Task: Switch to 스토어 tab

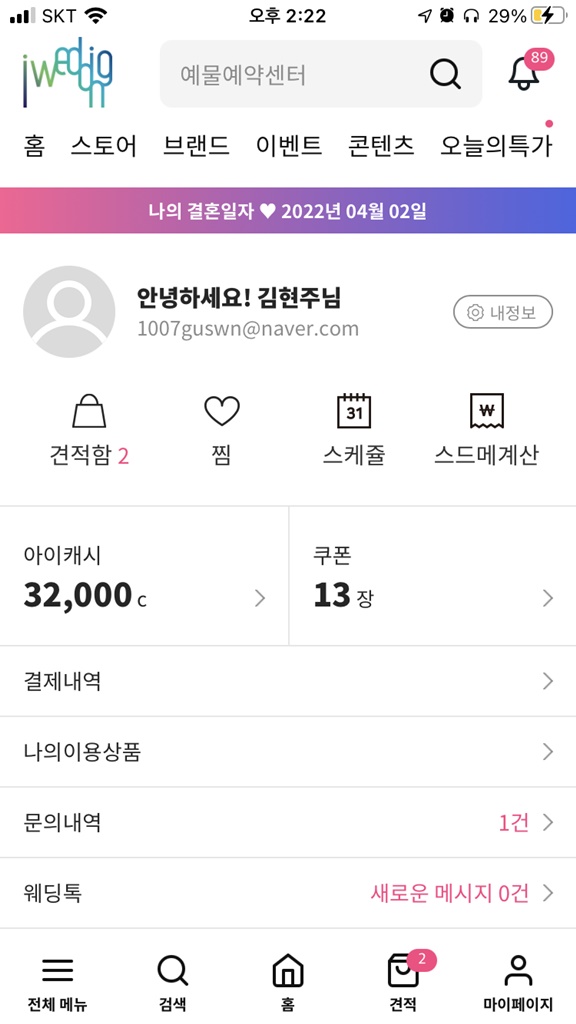Action: tap(104, 146)
